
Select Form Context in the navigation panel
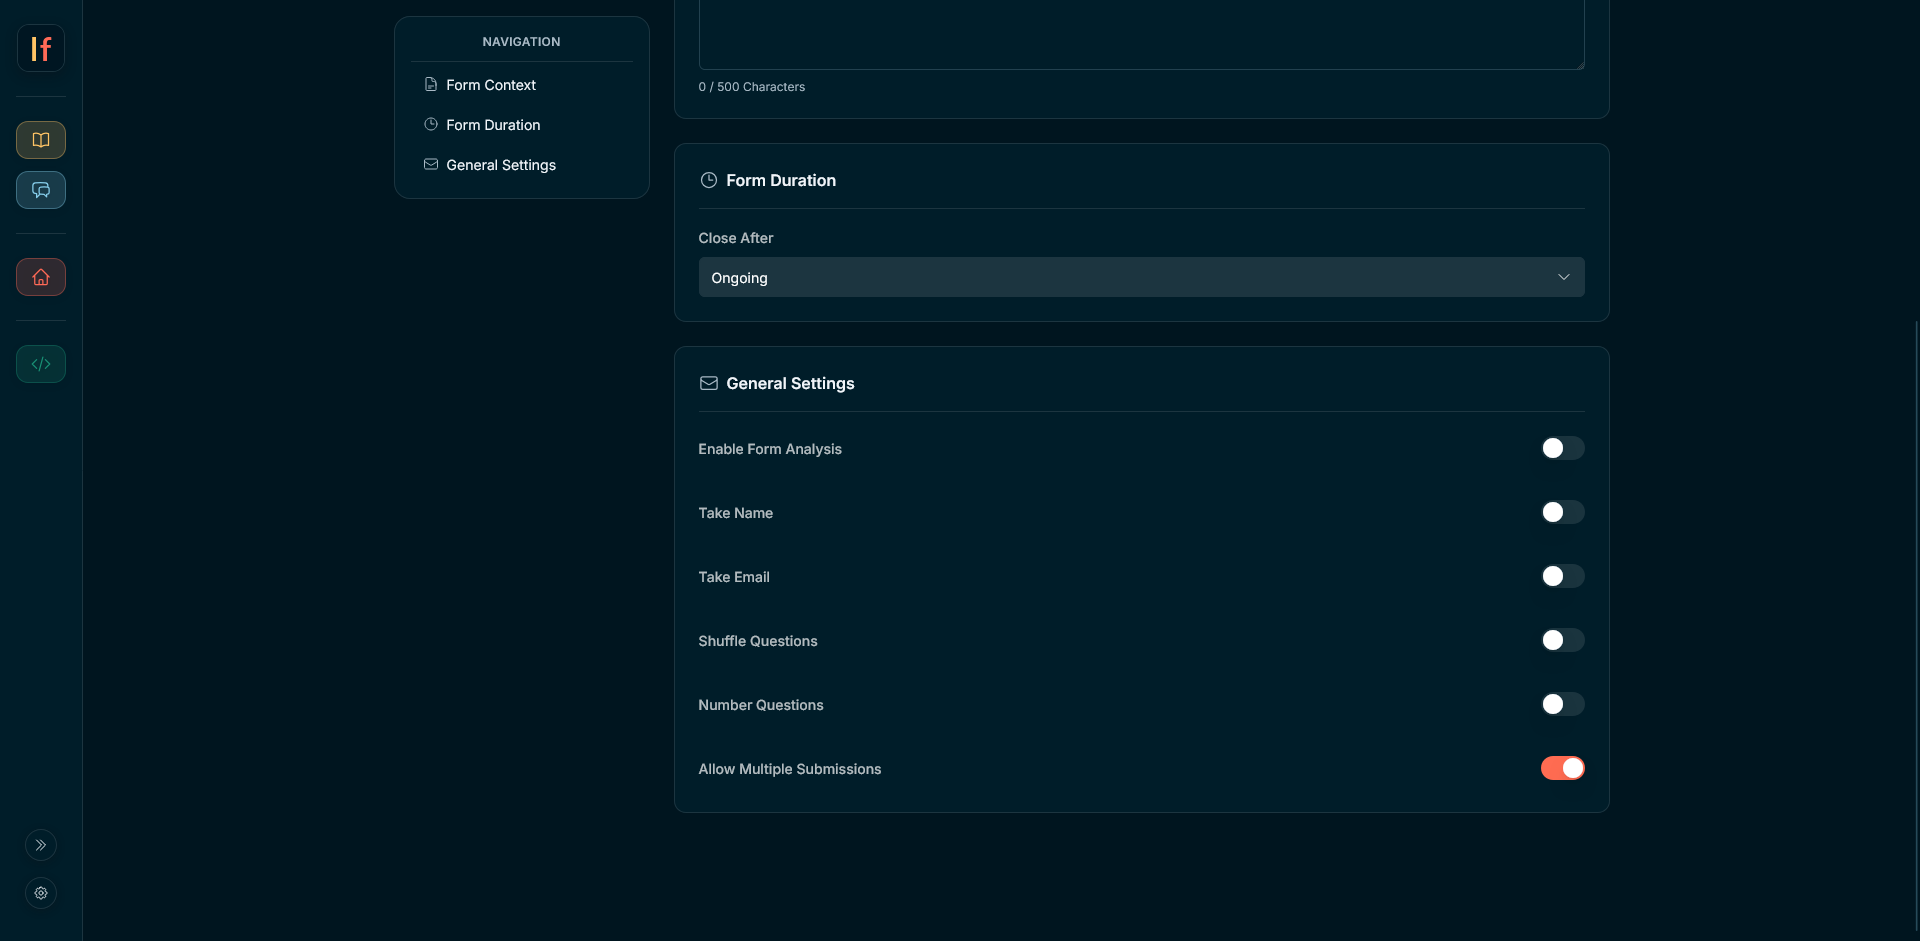[490, 85]
